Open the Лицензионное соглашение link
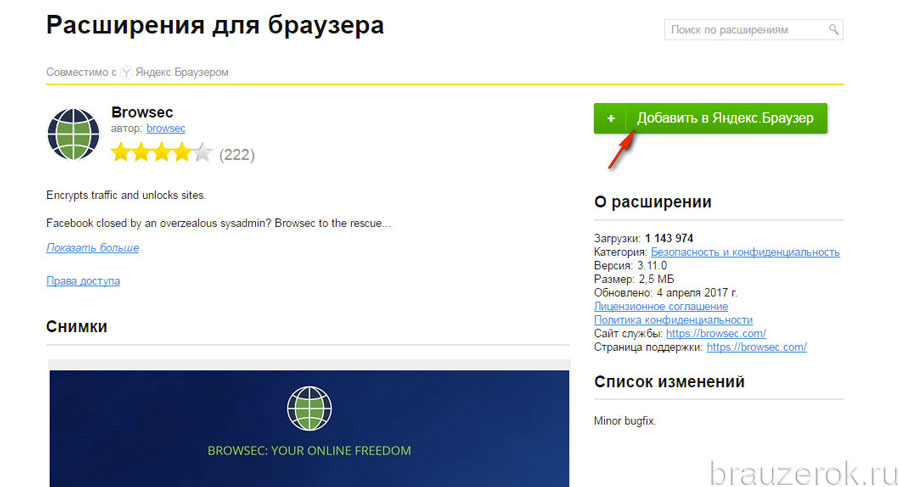The width and height of the screenshot is (900, 487). click(661, 307)
